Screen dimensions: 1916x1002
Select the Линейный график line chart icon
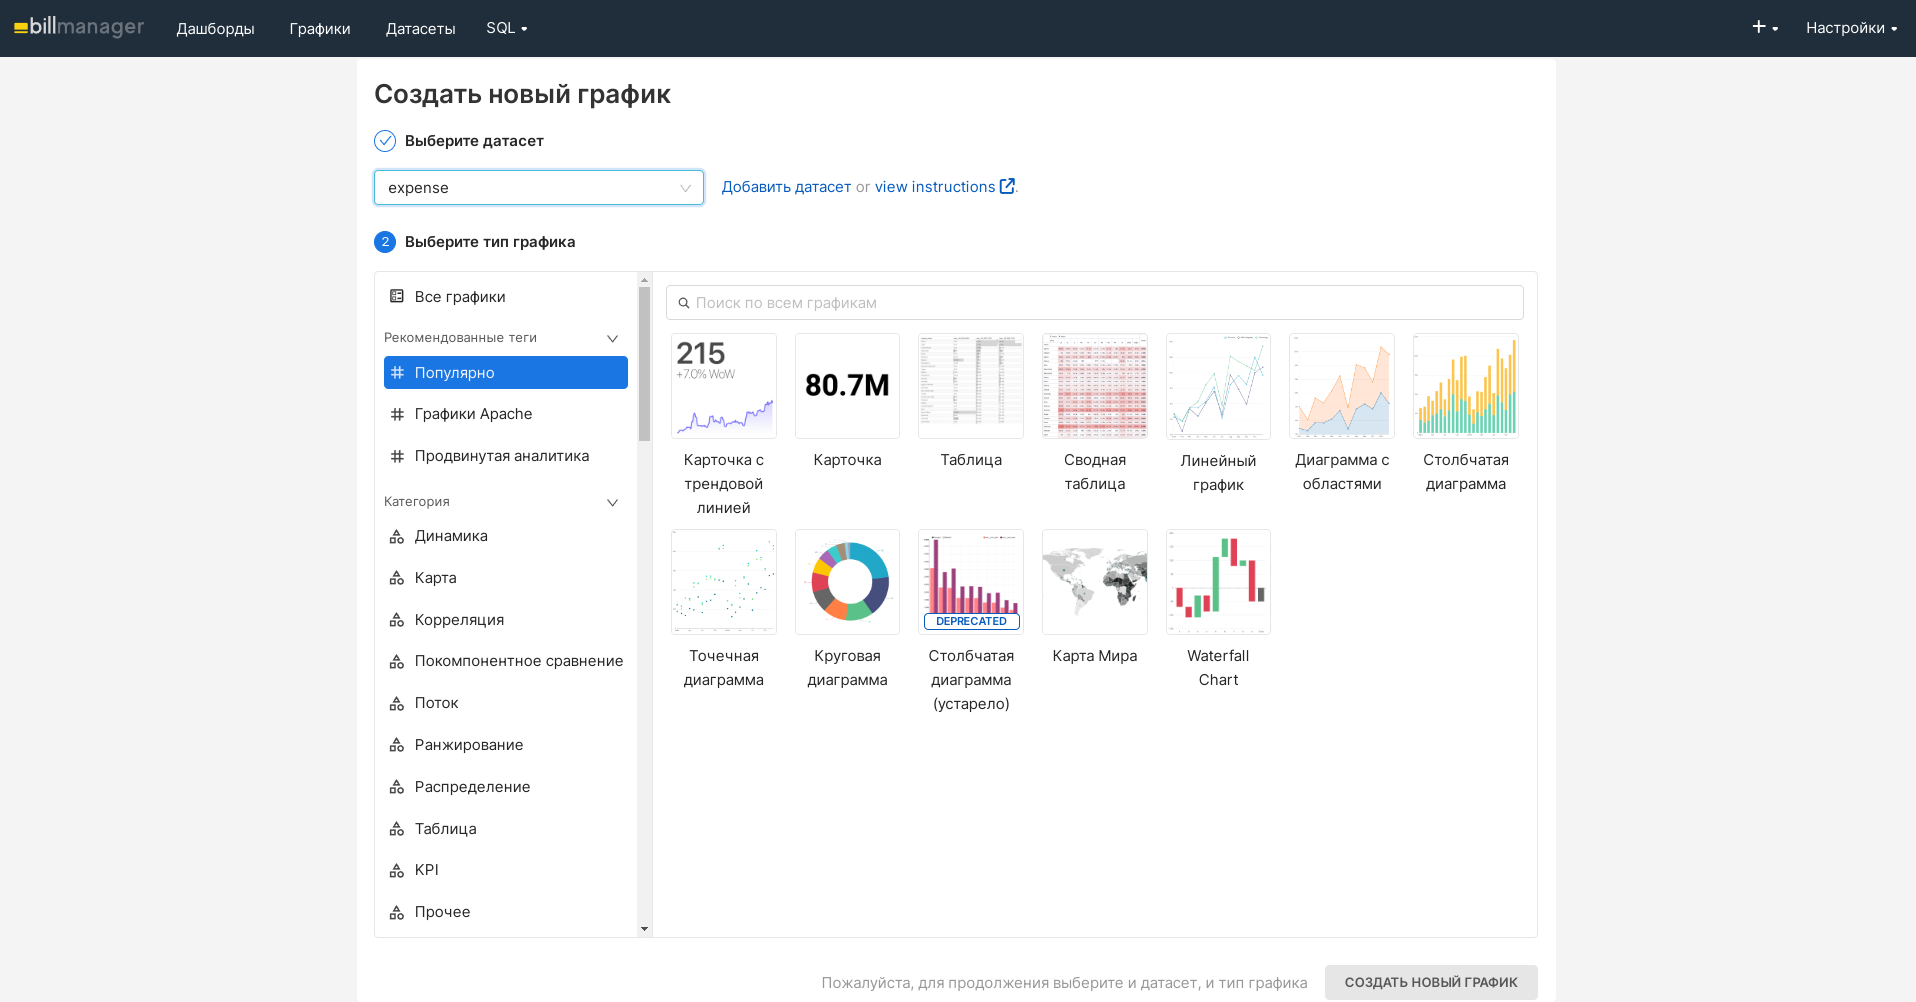(x=1218, y=386)
